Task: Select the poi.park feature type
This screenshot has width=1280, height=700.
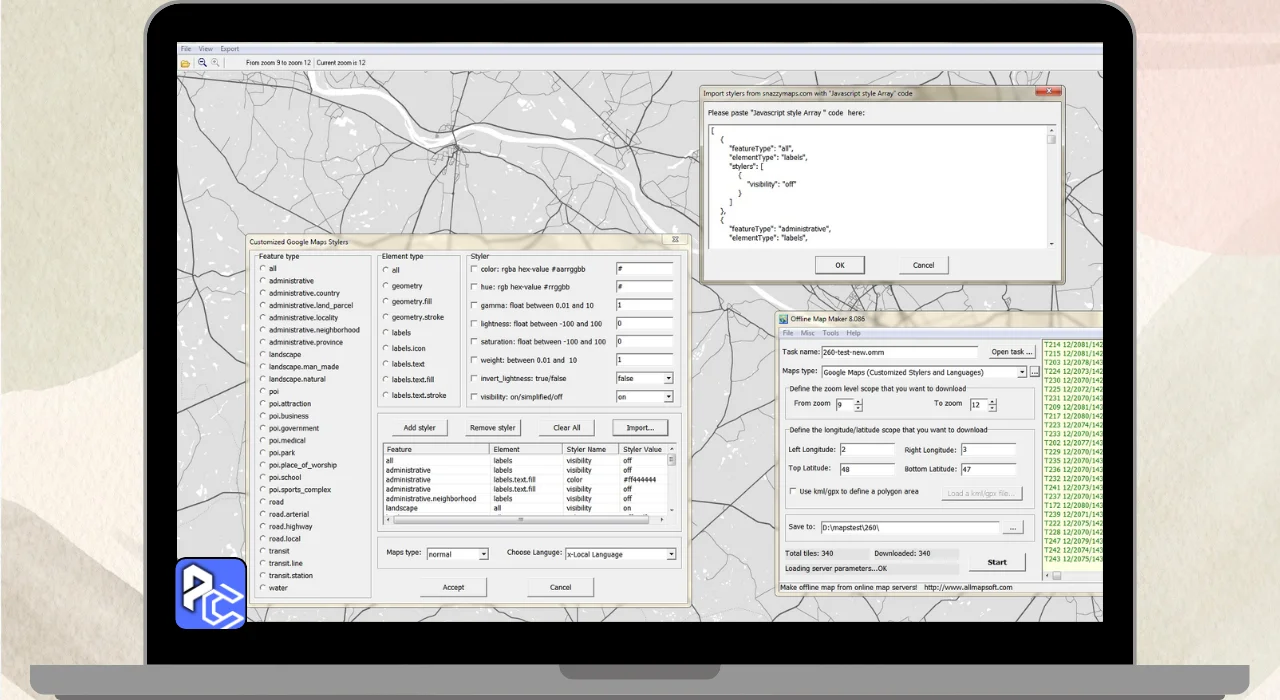Action: [x=263, y=453]
